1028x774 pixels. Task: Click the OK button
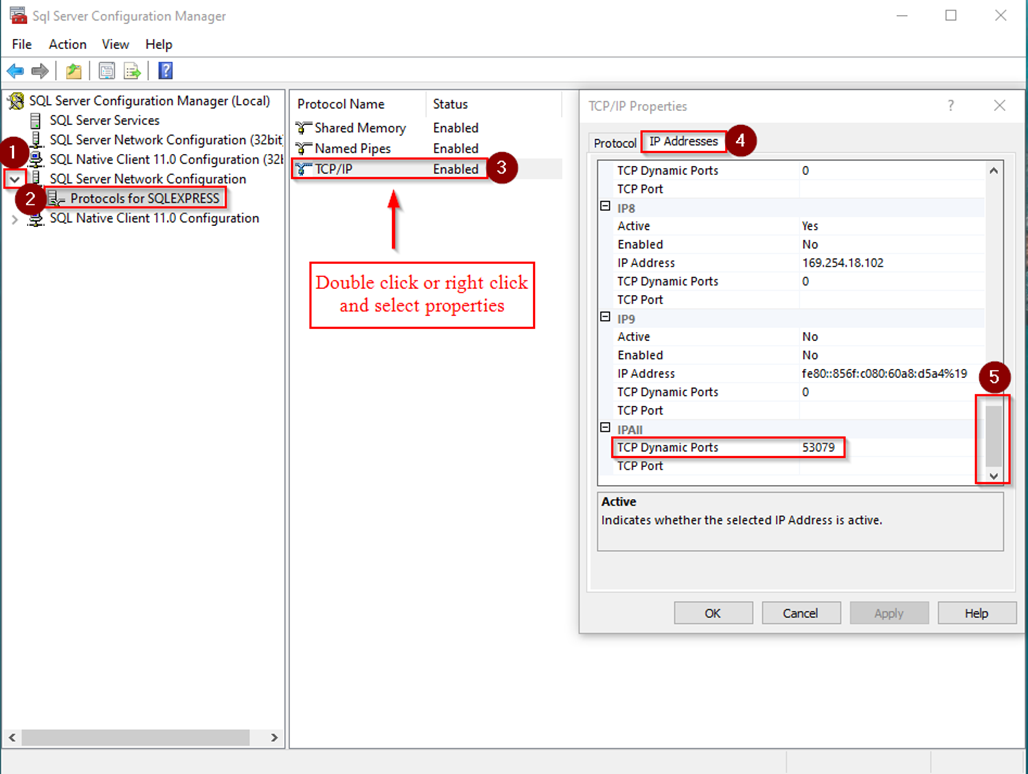pos(713,612)
